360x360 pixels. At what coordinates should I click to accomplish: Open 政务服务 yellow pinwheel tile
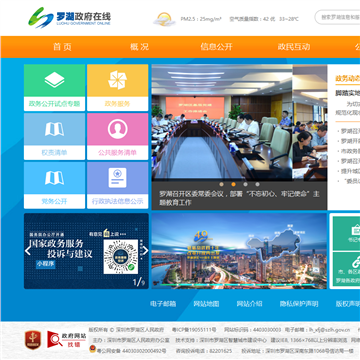[x=118, y=88]
